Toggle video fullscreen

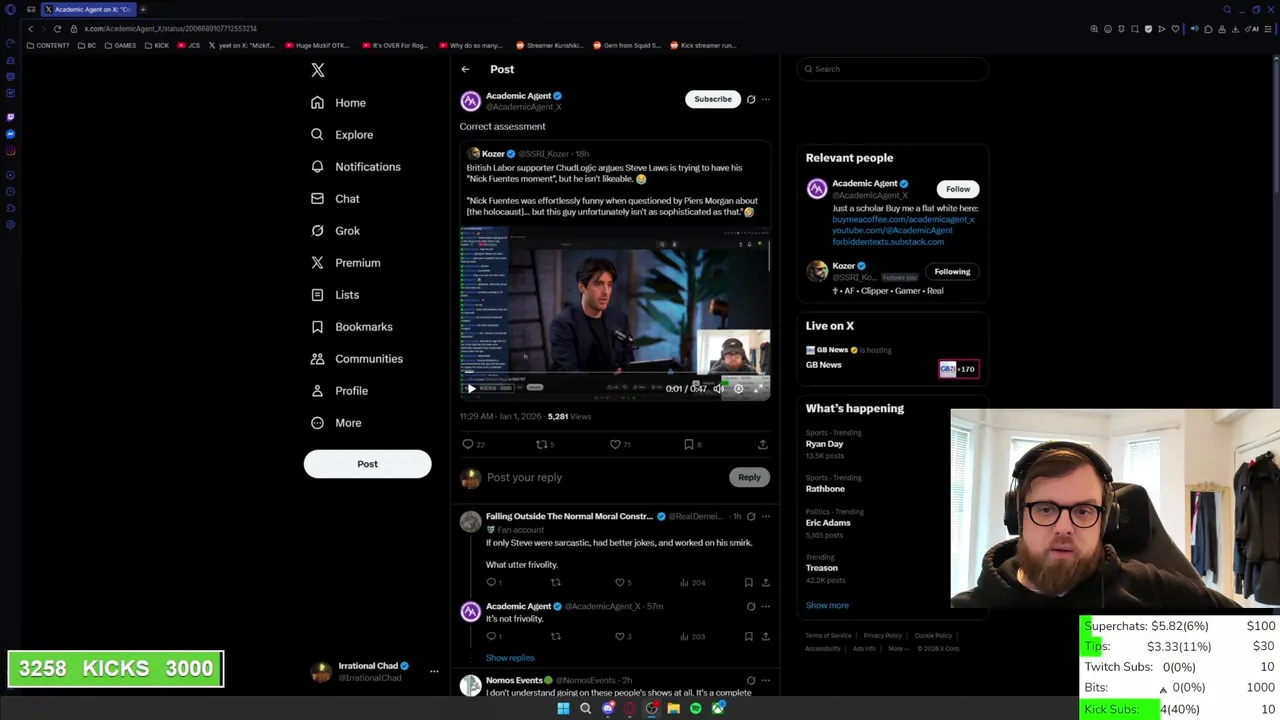758,389
